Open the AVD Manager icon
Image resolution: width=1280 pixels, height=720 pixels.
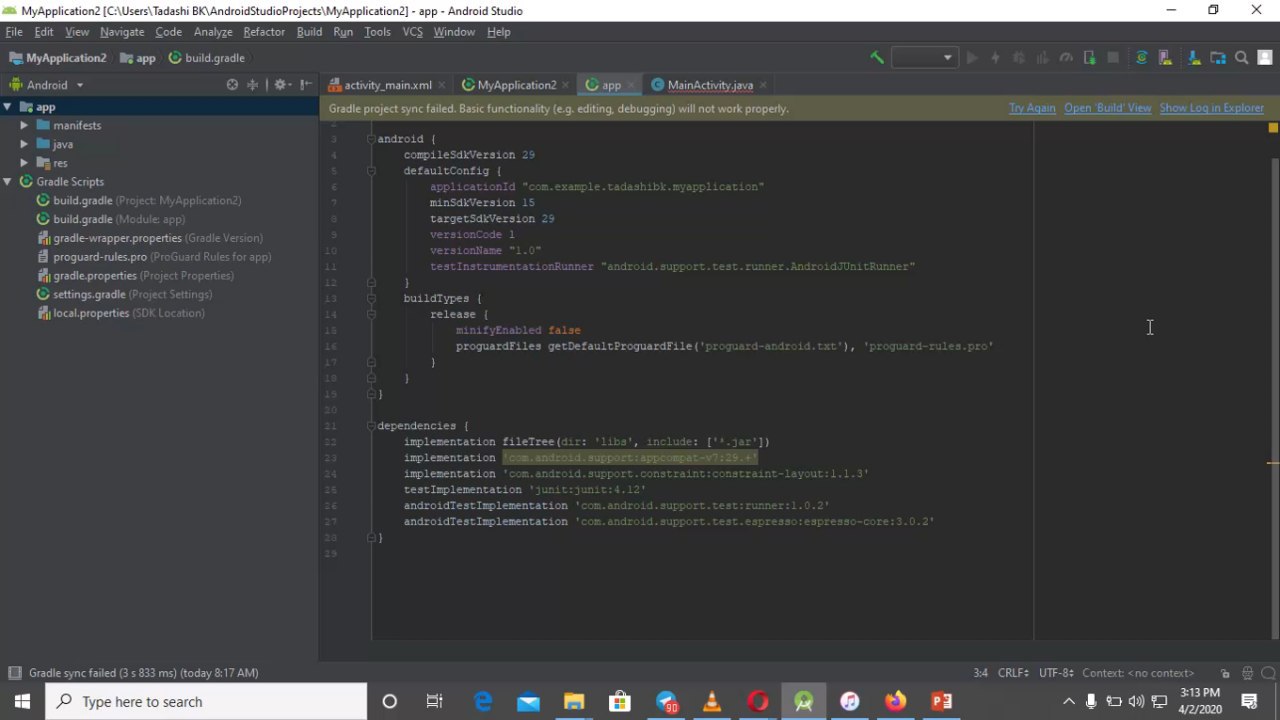tap(1165, 58)
